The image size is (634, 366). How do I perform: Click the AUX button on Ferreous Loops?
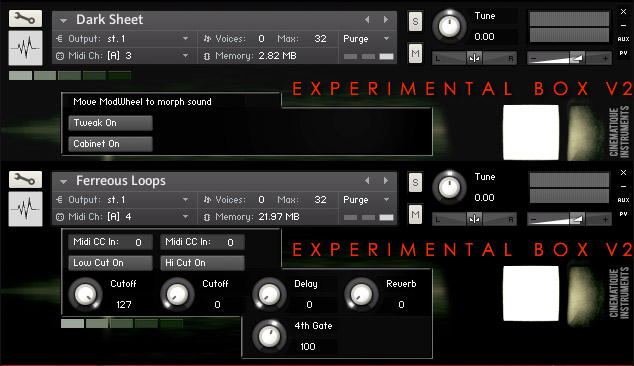click(x=623, y=200)
